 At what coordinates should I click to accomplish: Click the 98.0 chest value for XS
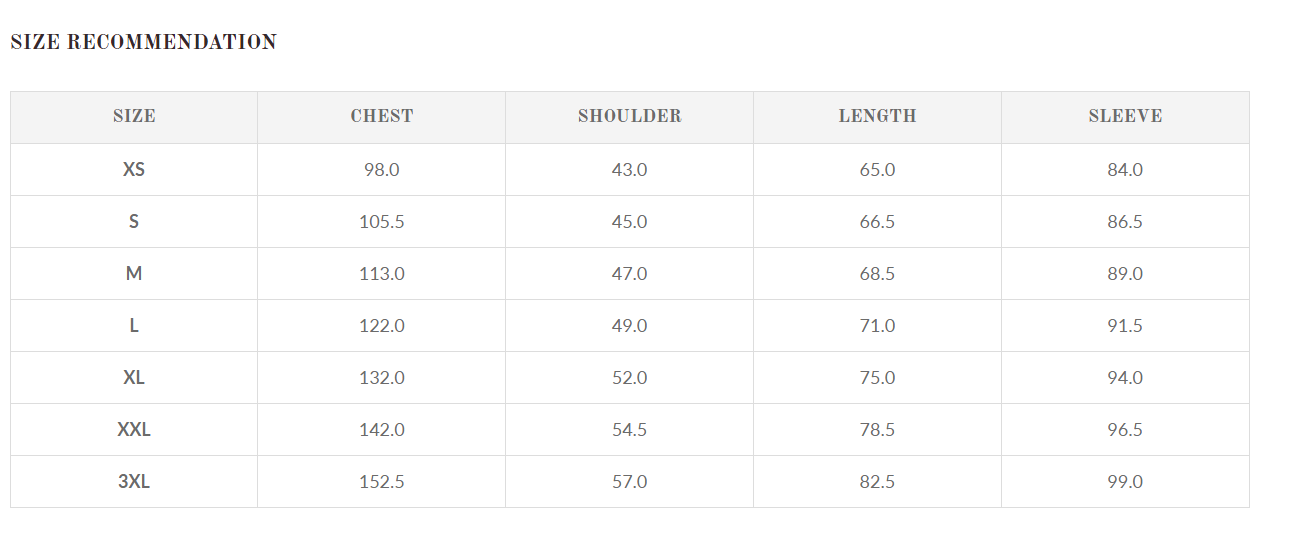click(x=382, y=170)
